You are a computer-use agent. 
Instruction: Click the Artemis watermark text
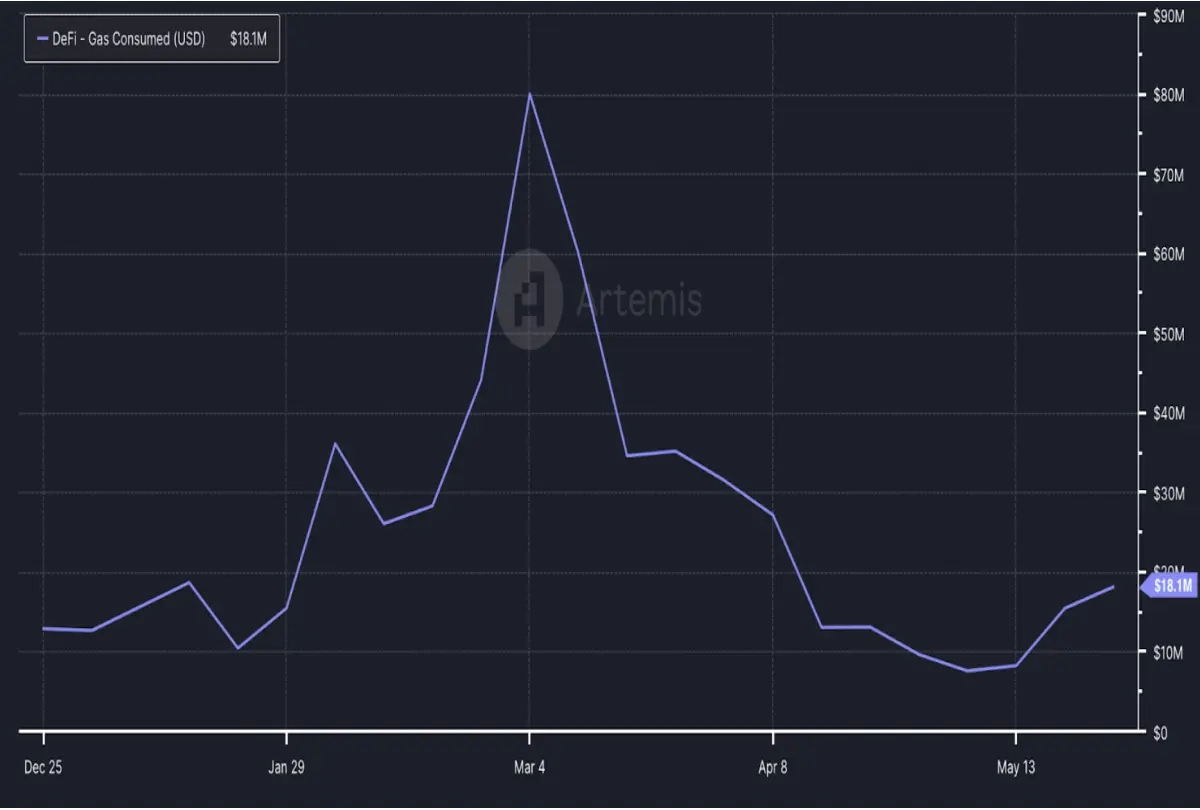(x=638, y=299)
